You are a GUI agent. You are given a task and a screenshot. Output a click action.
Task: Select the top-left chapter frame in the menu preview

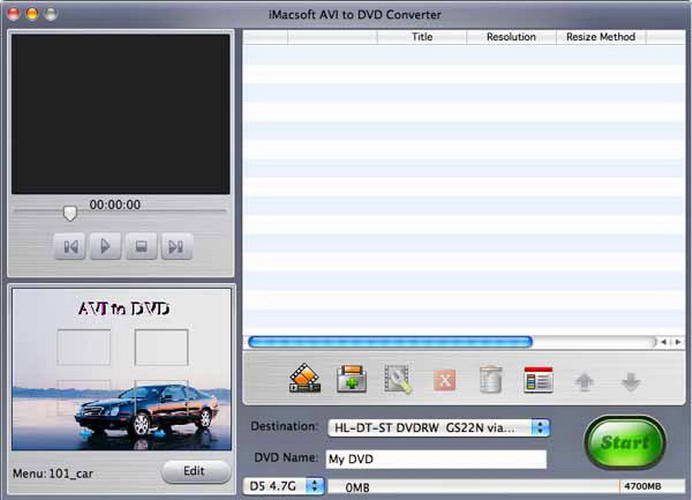83,347
